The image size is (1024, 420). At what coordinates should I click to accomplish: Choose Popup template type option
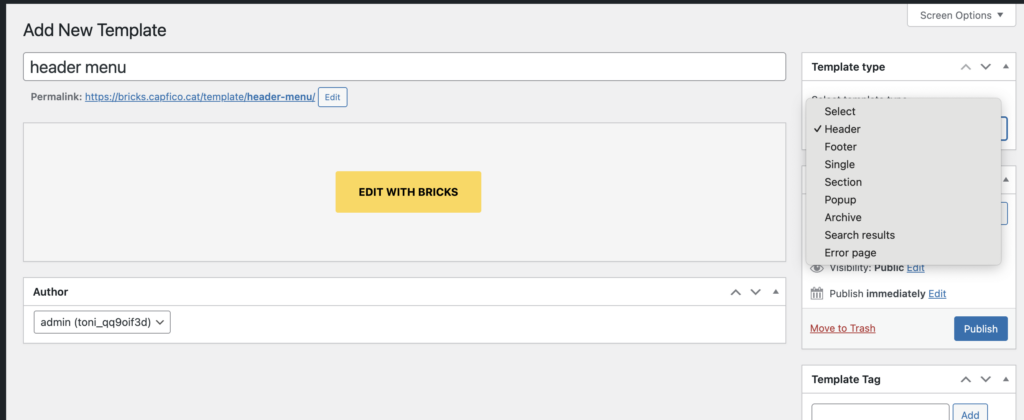coord(840,200)
